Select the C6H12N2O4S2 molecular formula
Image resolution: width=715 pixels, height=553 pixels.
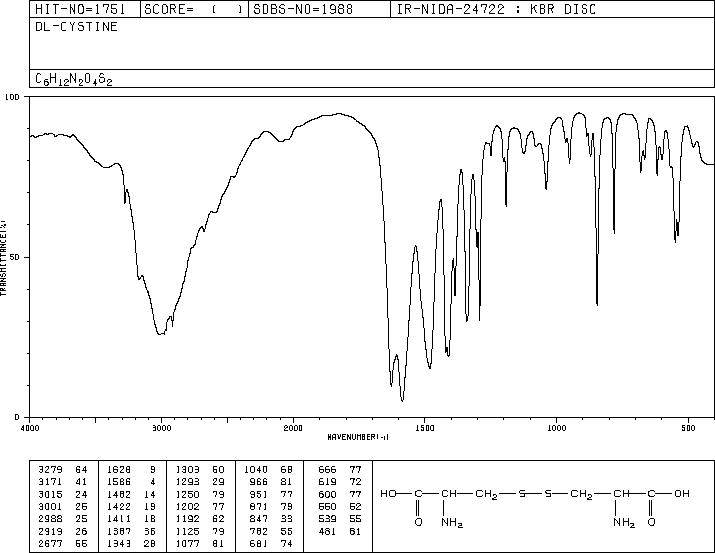pyautogui.click(x=73, y=79)
